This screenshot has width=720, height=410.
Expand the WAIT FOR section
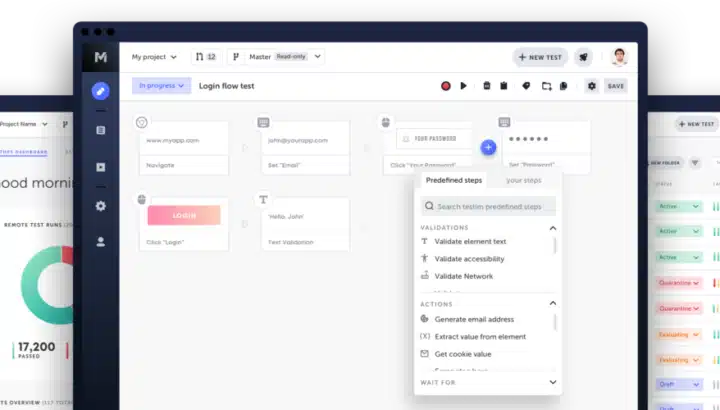[552, 382]
